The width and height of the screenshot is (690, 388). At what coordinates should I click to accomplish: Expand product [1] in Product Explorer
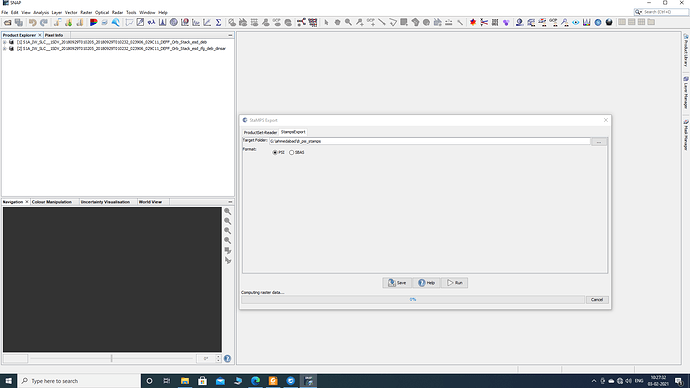click(x=5, y=42)
